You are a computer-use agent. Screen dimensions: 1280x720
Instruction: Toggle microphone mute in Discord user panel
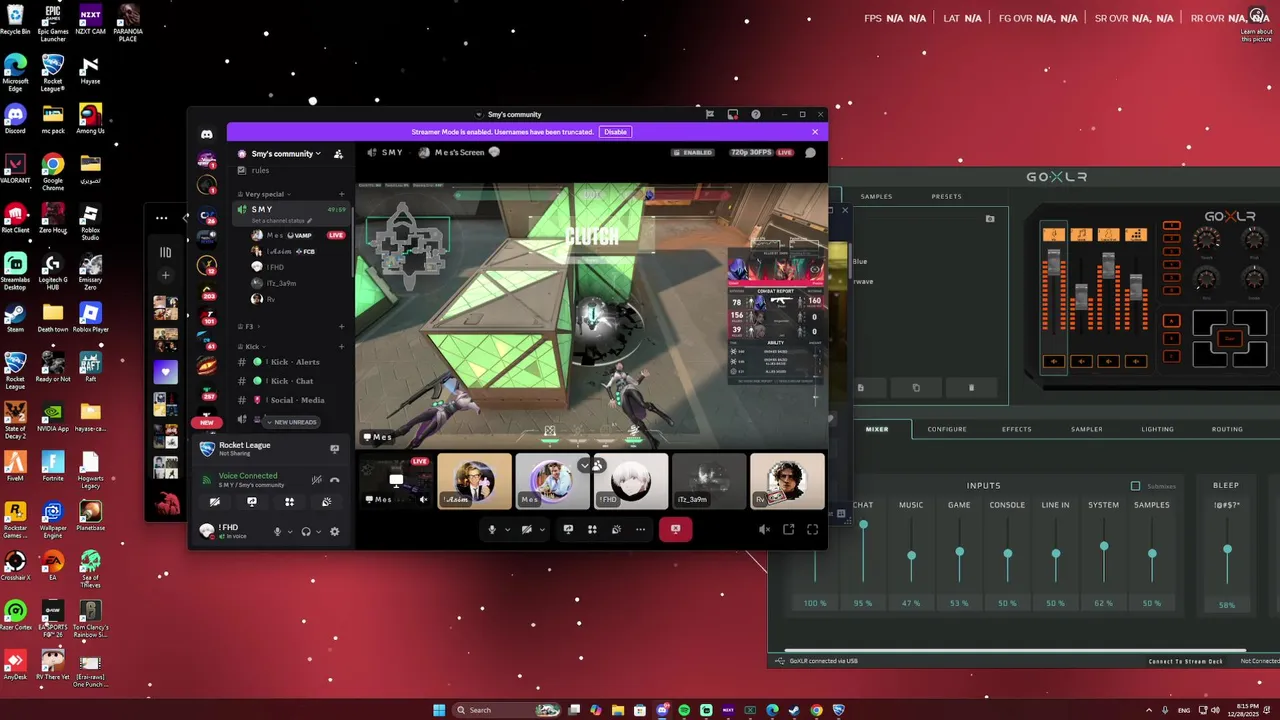click(x=277, y=532)
